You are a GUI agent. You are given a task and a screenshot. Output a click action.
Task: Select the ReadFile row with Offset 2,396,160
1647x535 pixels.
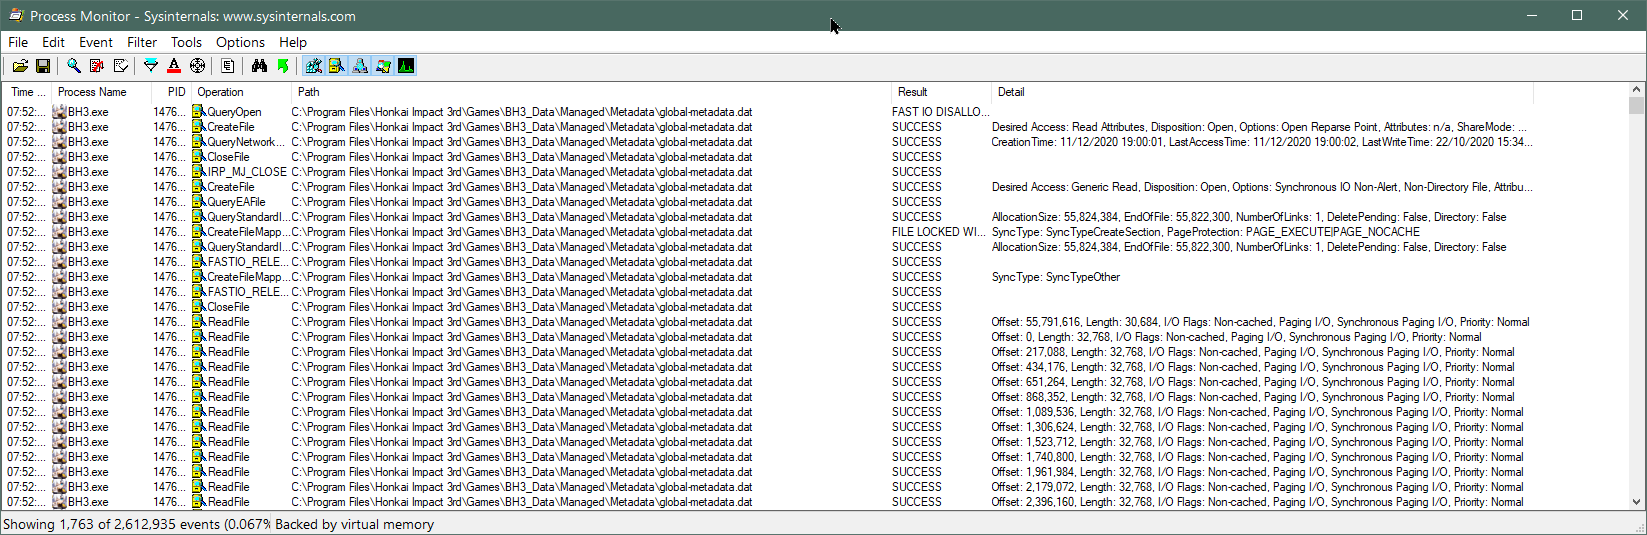[x=768, y=502]
